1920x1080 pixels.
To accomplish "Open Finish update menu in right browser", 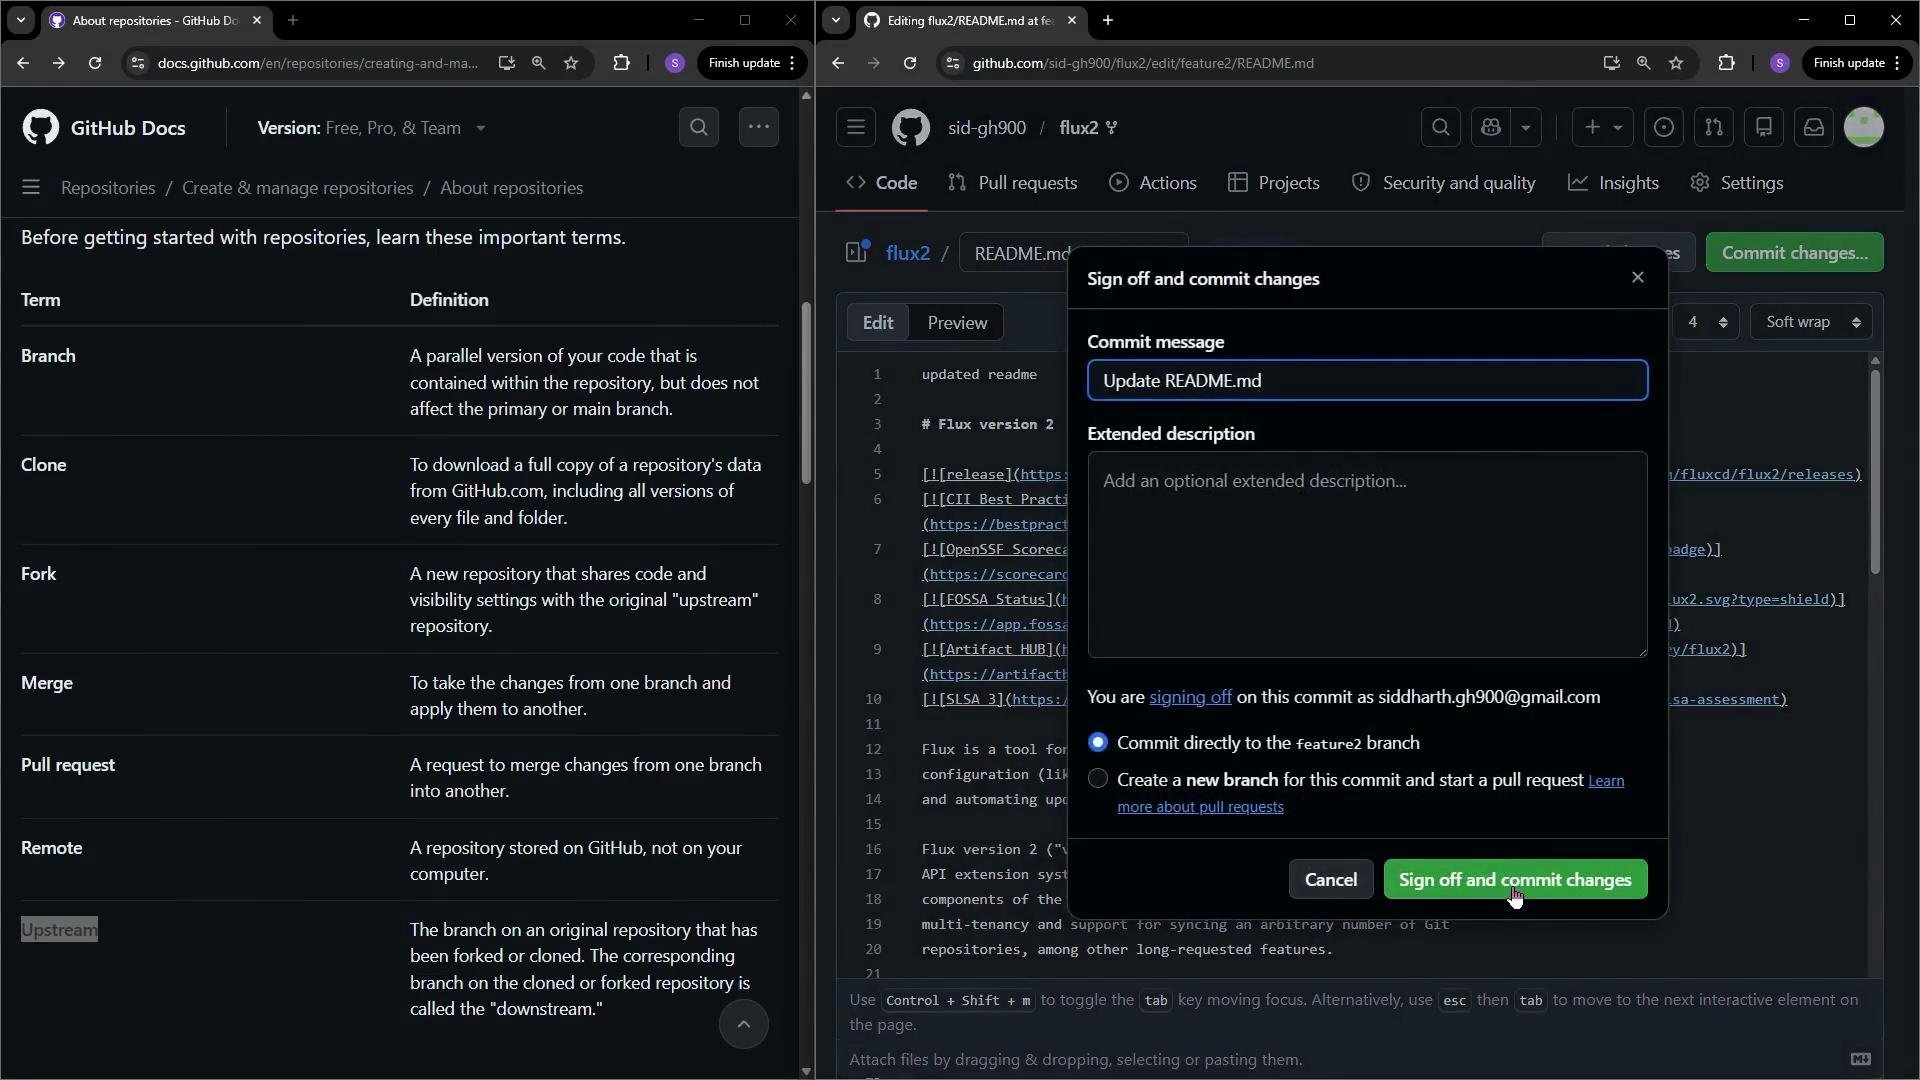I will click(x=1856, y=63).
